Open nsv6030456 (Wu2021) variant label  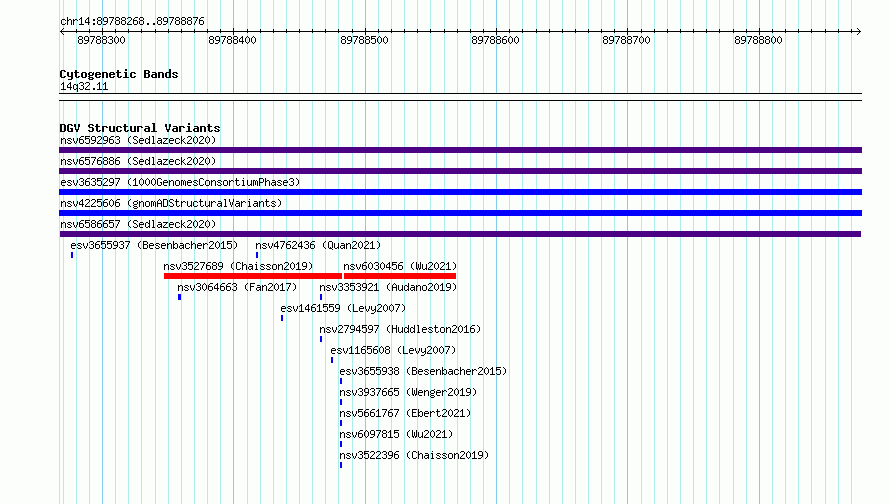tap(400, 266)
